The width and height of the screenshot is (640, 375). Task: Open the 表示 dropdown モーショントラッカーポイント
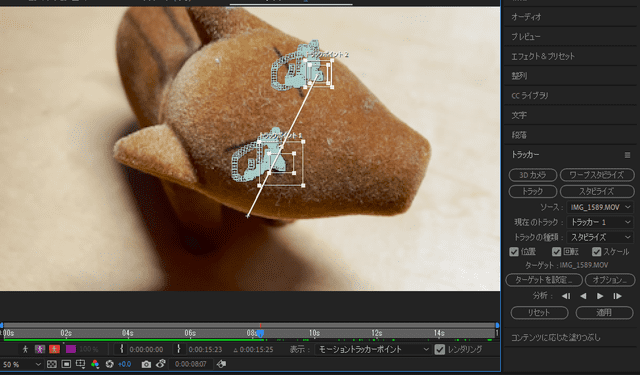click(x=373, y=349)
